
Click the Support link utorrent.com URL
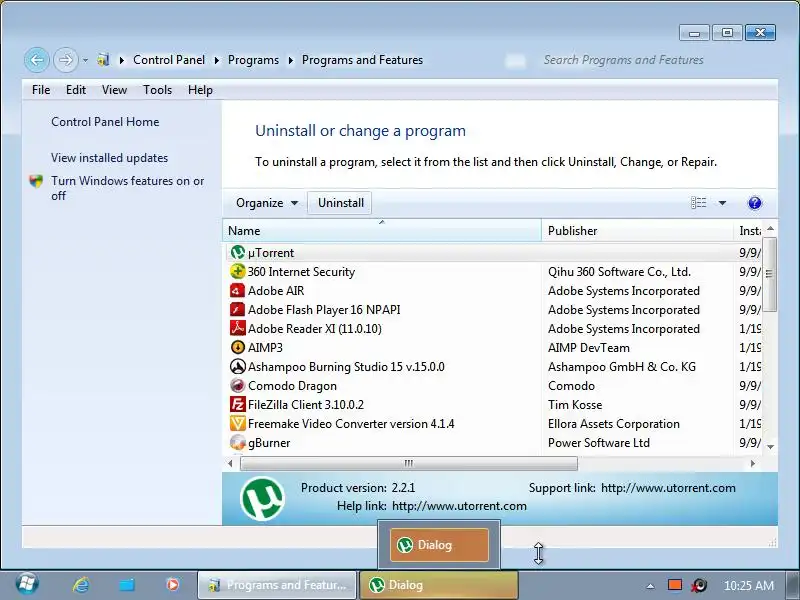(668, 488)
